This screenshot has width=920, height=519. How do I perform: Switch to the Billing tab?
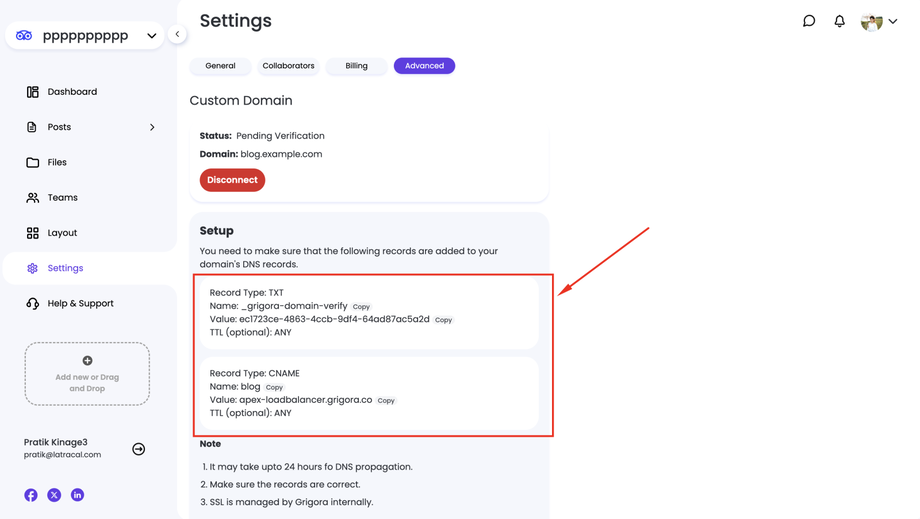(x=356, y=66)
